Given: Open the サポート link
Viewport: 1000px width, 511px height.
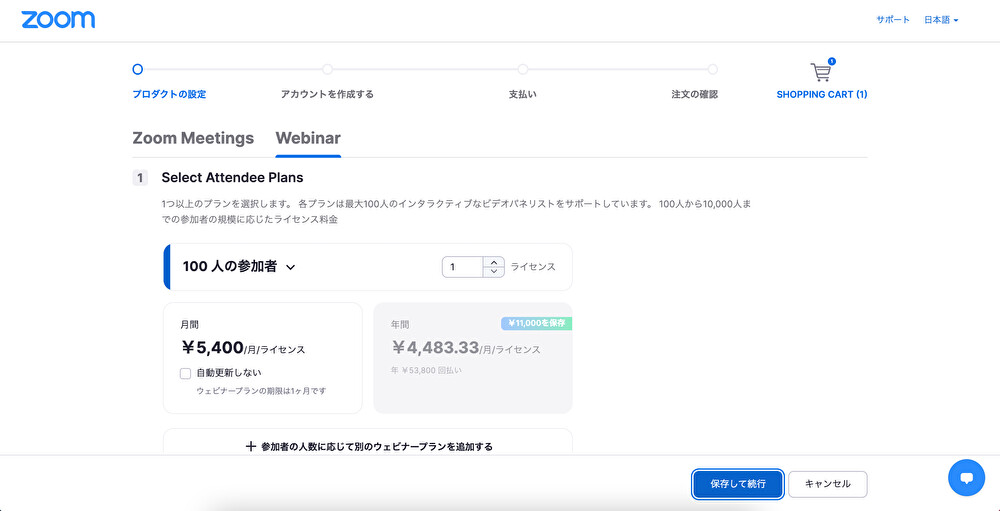Looking at the screenshot, I should (x=893, y=20).
